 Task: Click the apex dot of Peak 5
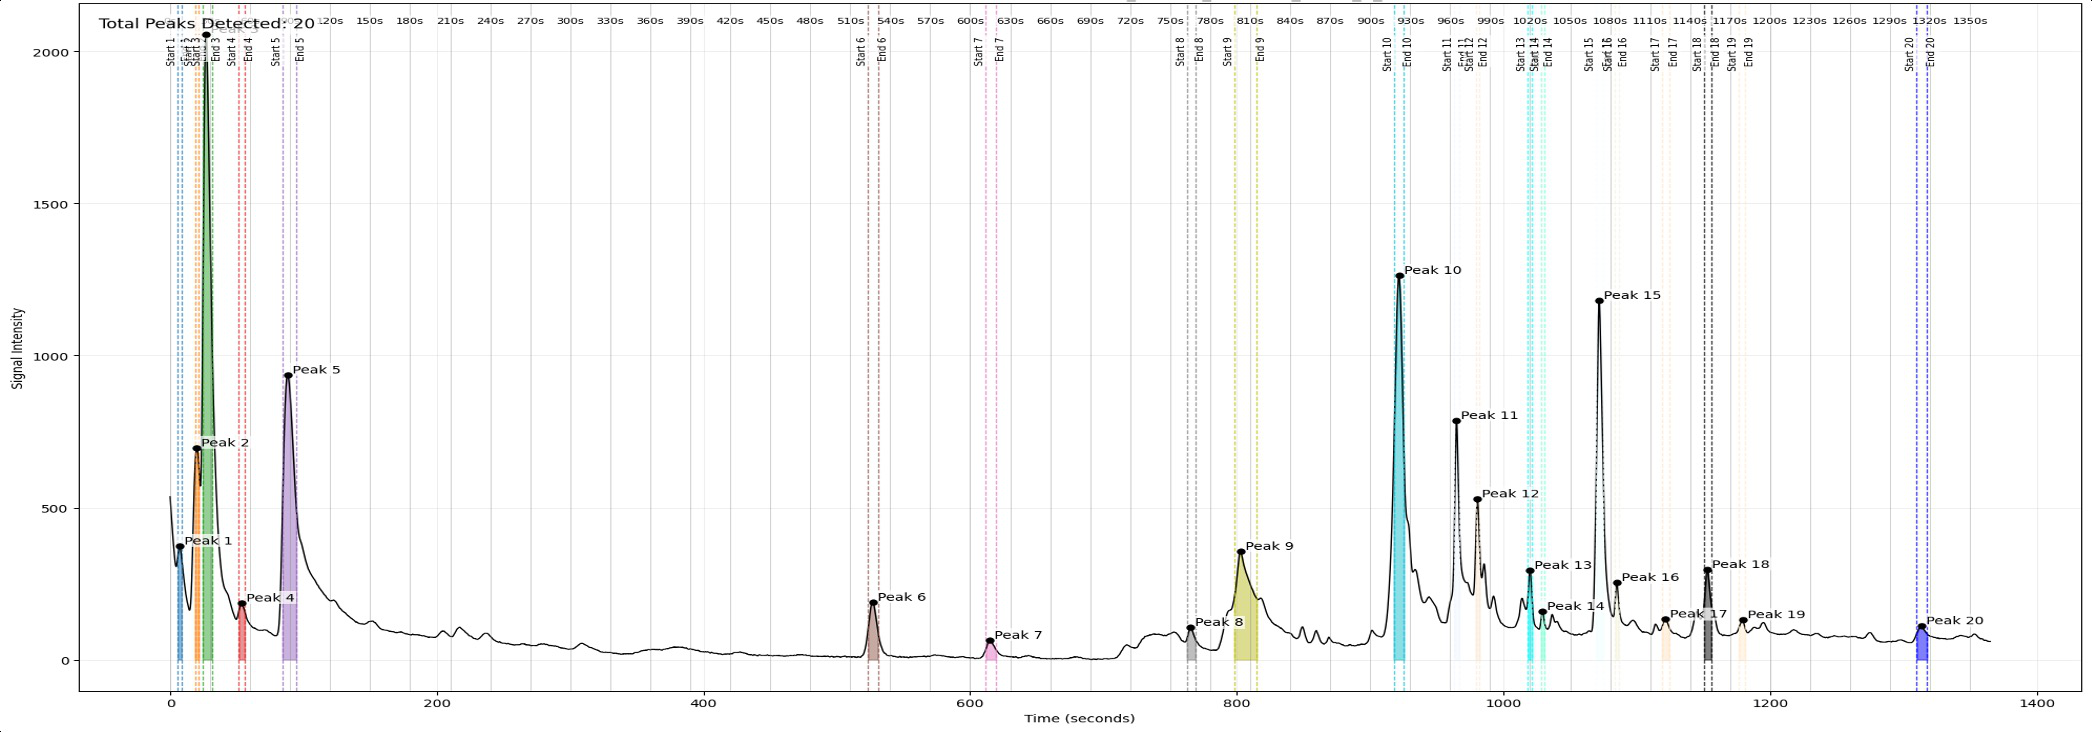point(288,376)
